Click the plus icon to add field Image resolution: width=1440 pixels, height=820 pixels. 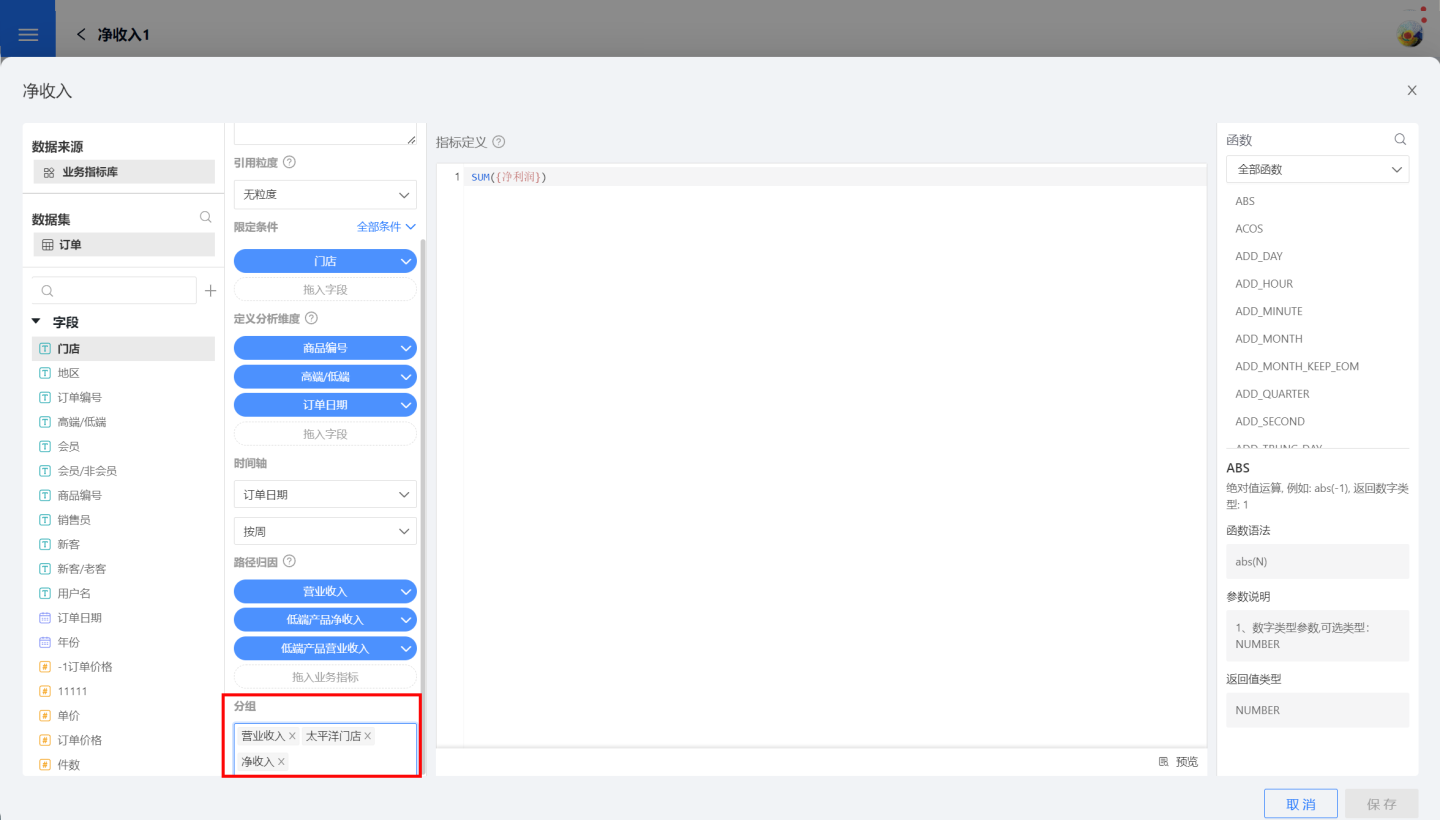tap(210, 291)
